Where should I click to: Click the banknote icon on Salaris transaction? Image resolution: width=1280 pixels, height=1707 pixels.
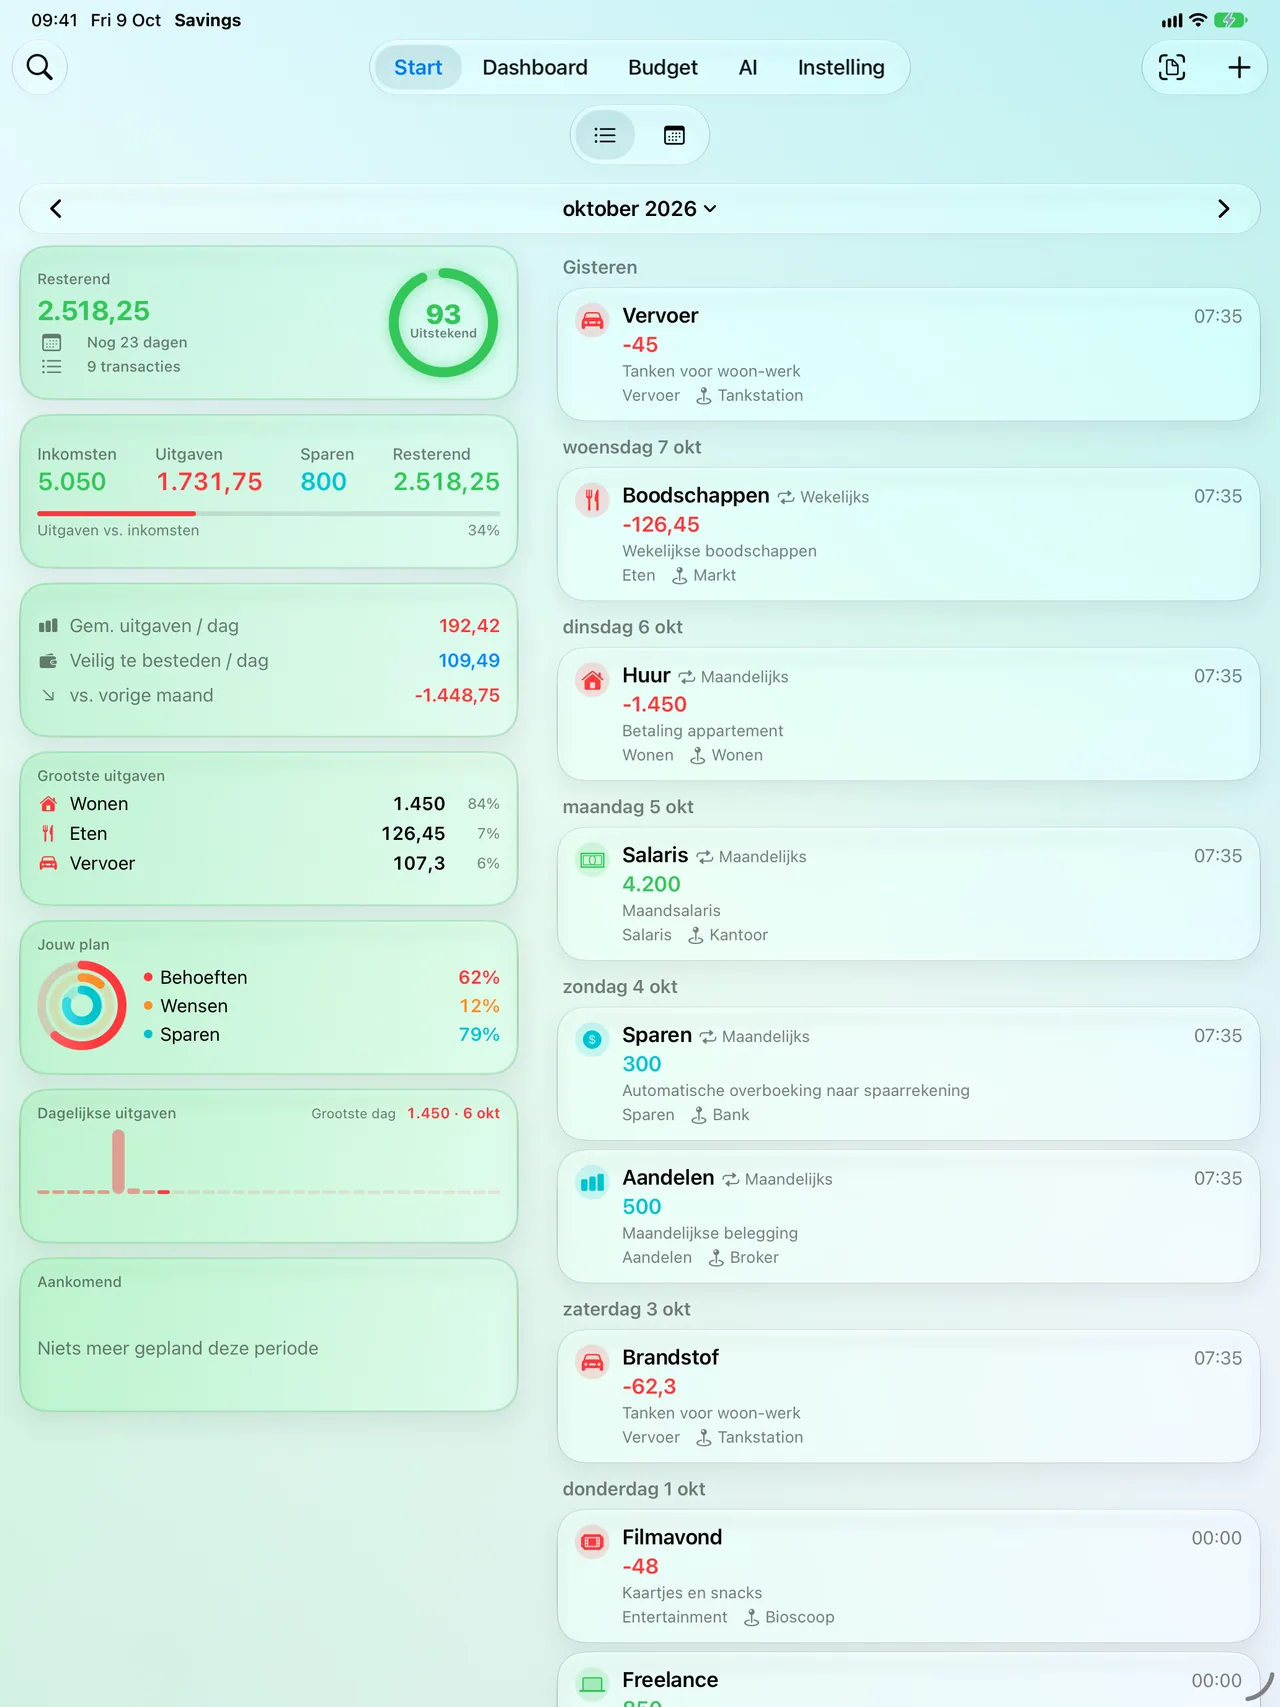click(593, 861)
